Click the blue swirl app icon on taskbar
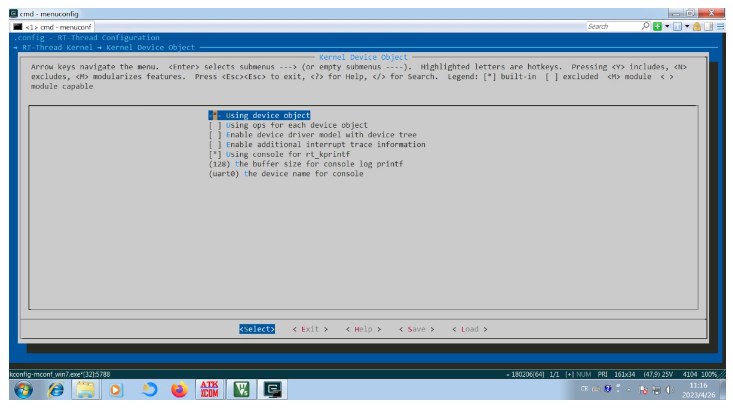733x408 pixels. (x=148, y=389)
